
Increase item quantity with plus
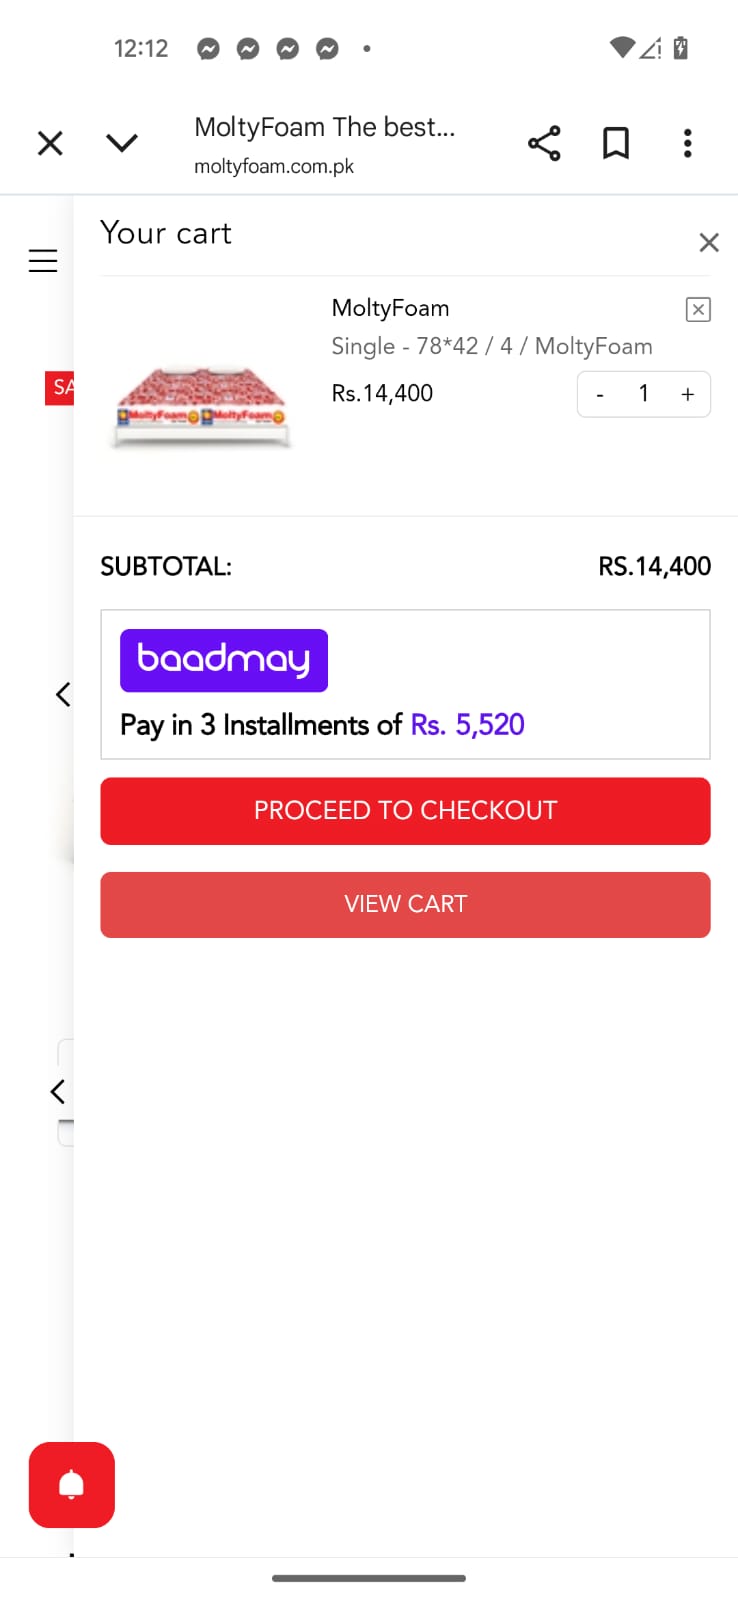click(x=688, y=395)
